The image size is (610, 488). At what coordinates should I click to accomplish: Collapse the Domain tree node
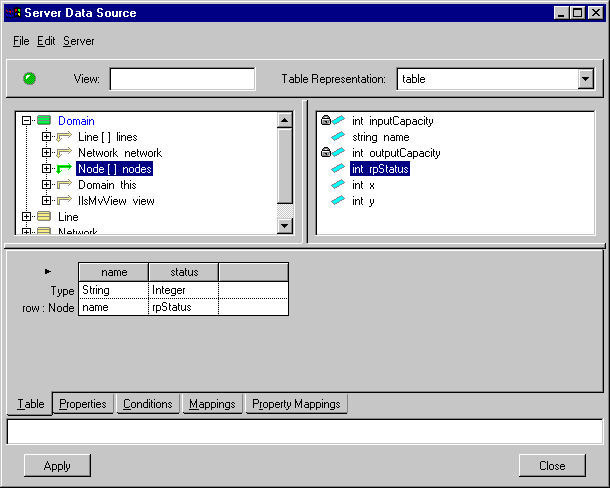26,121
